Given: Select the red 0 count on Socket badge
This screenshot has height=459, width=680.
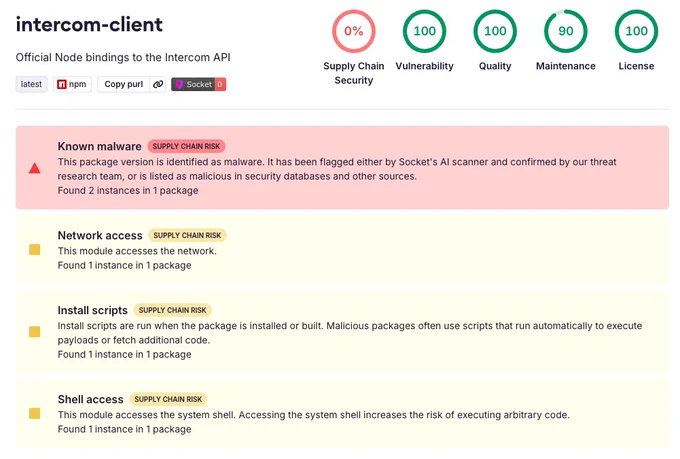Looking at the screenshot, I should [220, 84].
